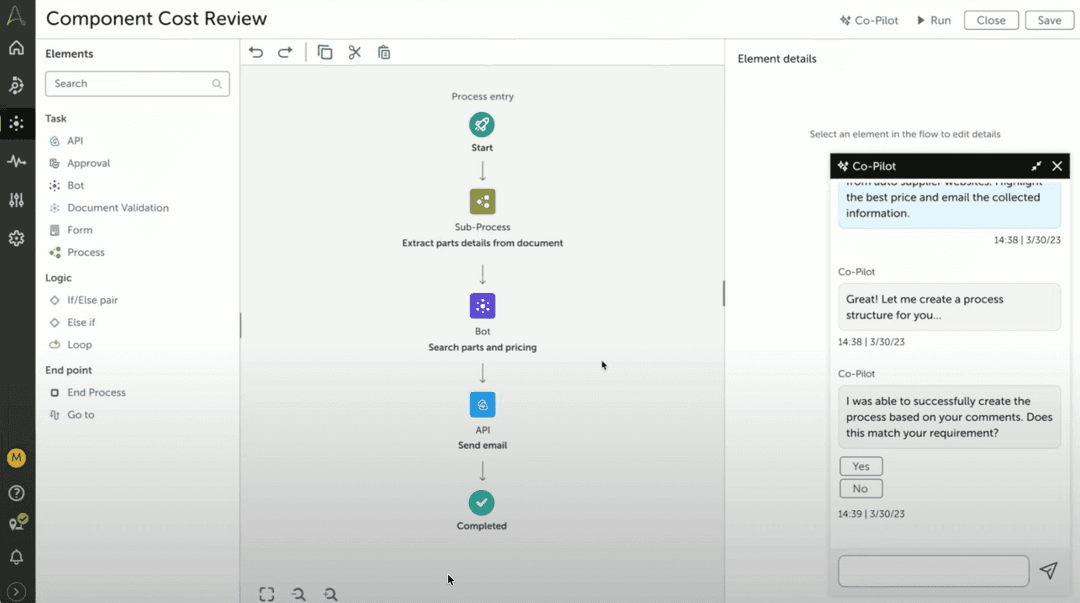Pick the Loop logic element
Viewport: 1080px width, 603px height.
point(70,345)
